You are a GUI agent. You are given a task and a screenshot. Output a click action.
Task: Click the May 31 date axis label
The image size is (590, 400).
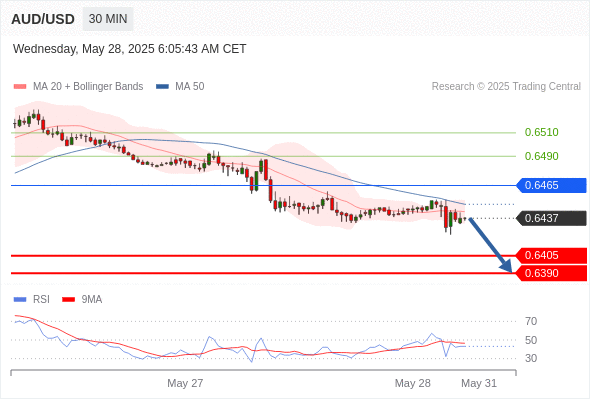coord(479,383)
